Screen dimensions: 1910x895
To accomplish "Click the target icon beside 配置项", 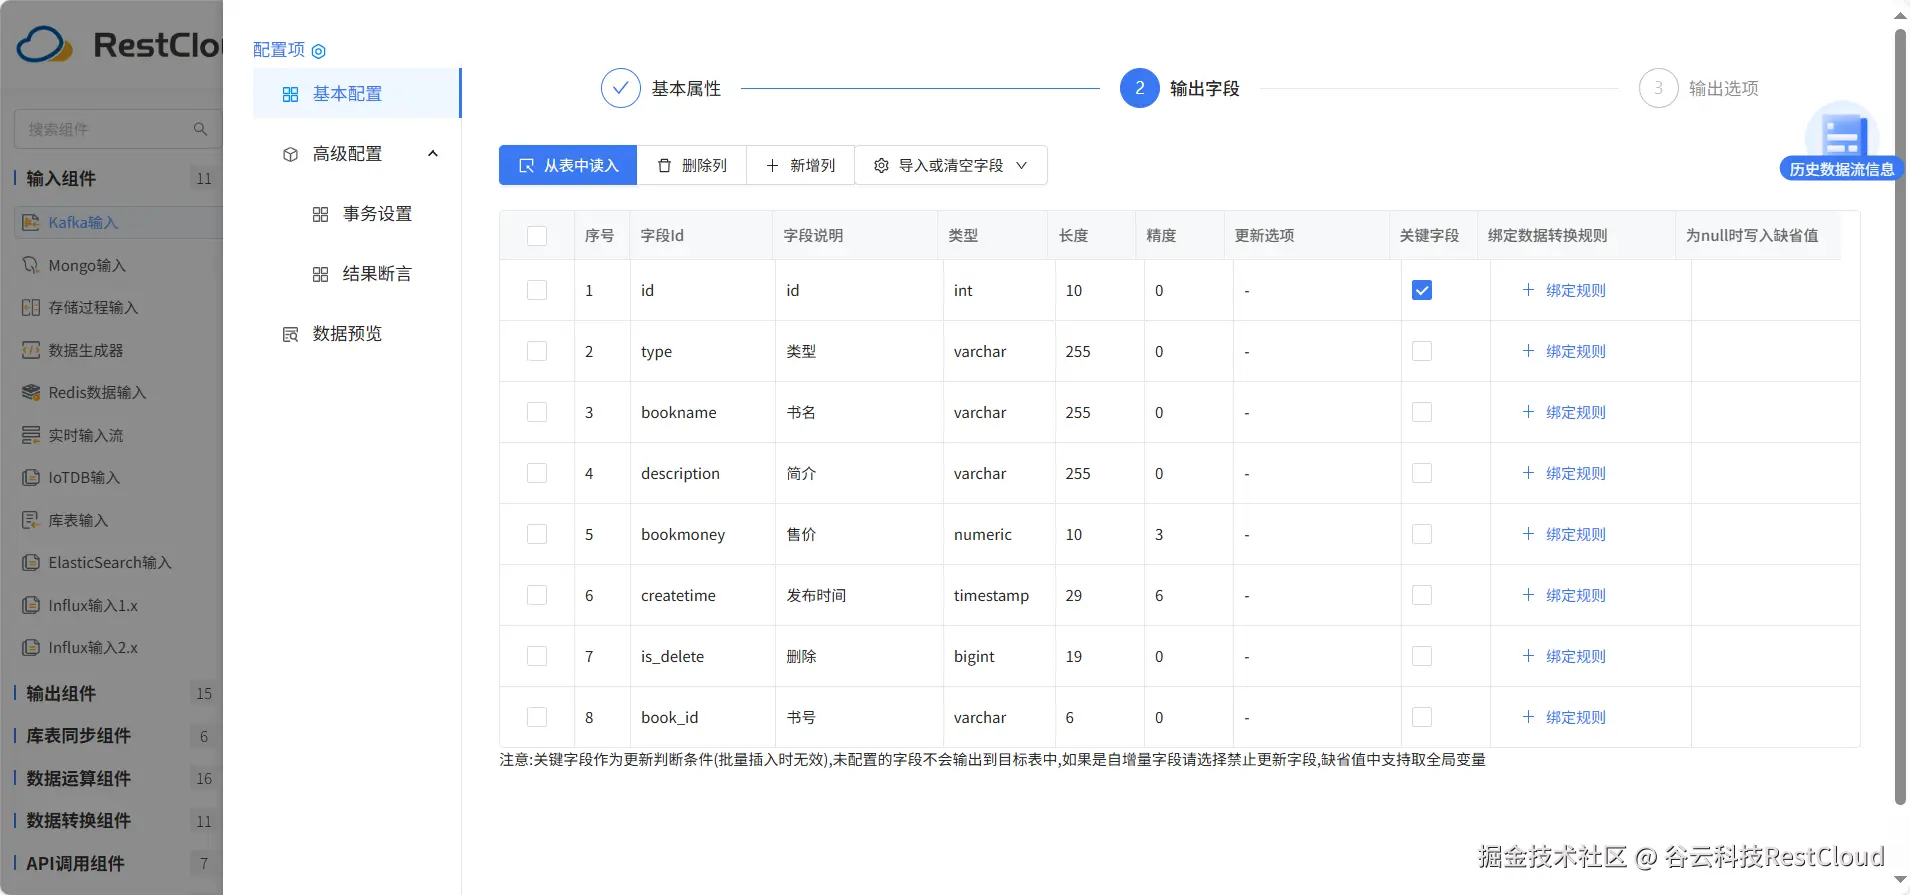I will [319, 51].
